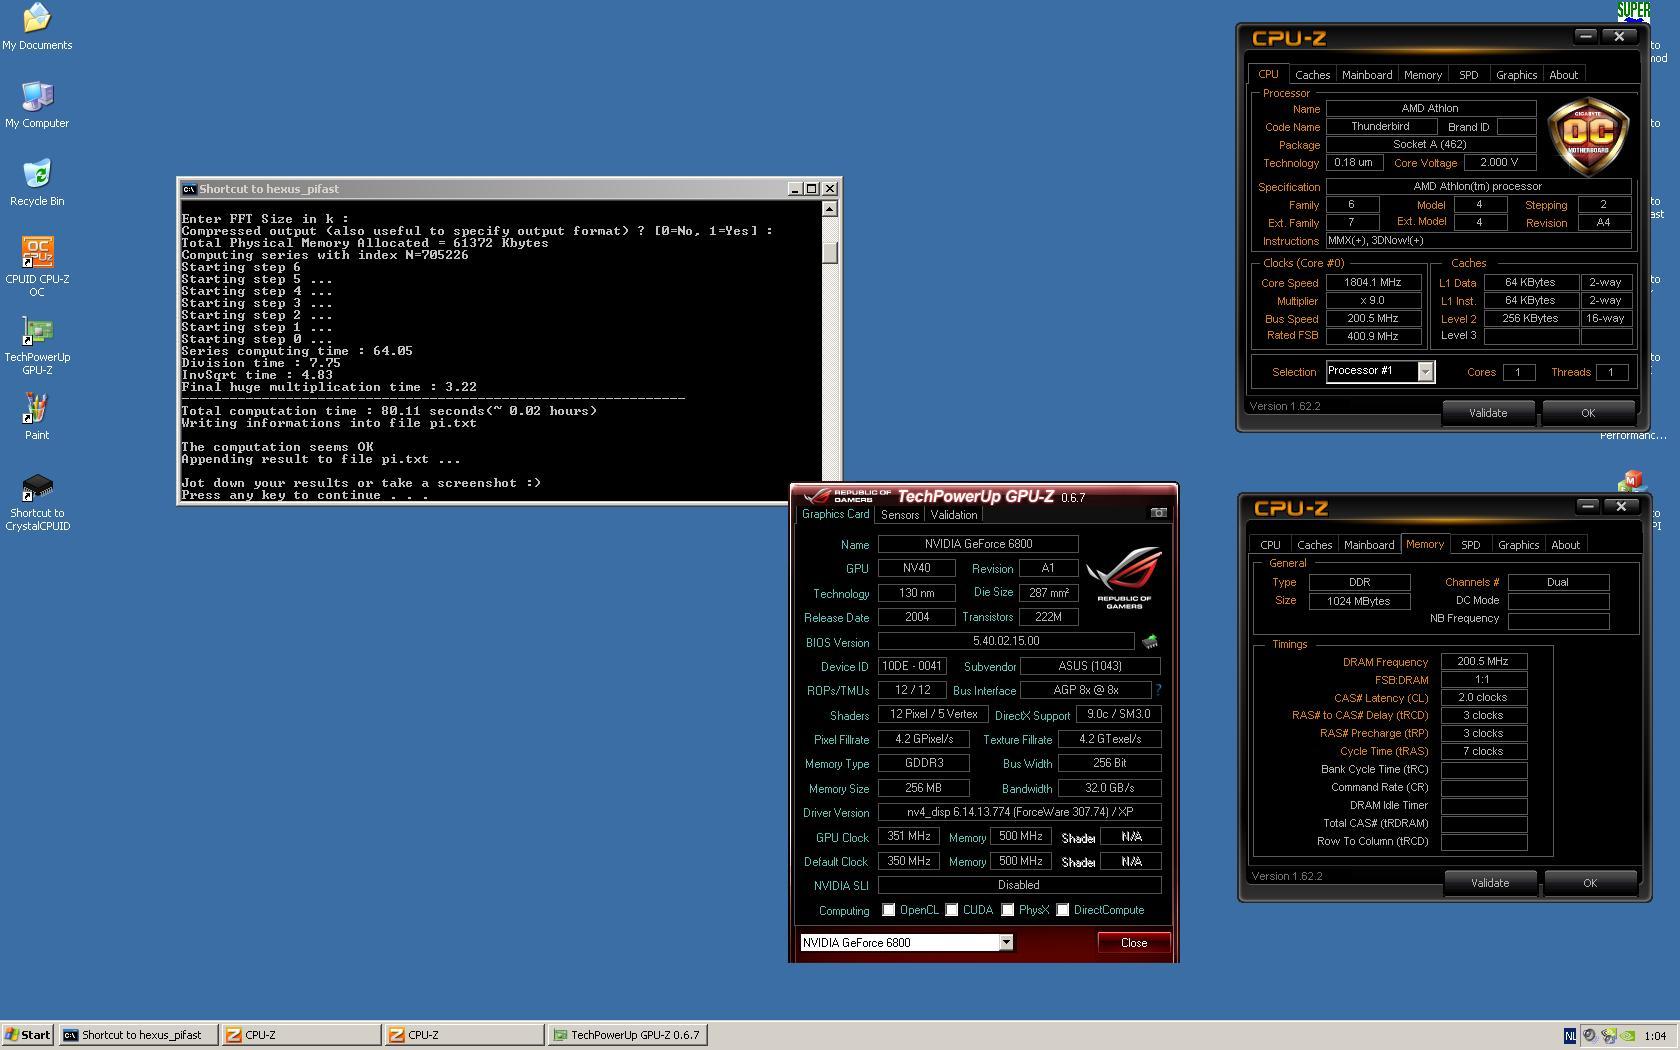Click Validate in the lower CPU-Z window

point(1489,883)
